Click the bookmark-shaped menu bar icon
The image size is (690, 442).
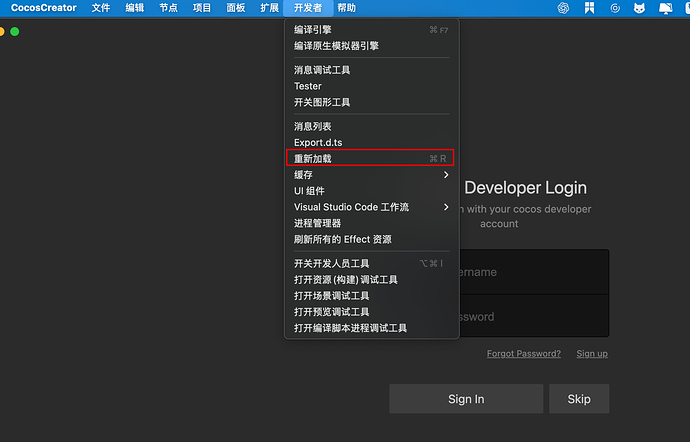point(589,8)
